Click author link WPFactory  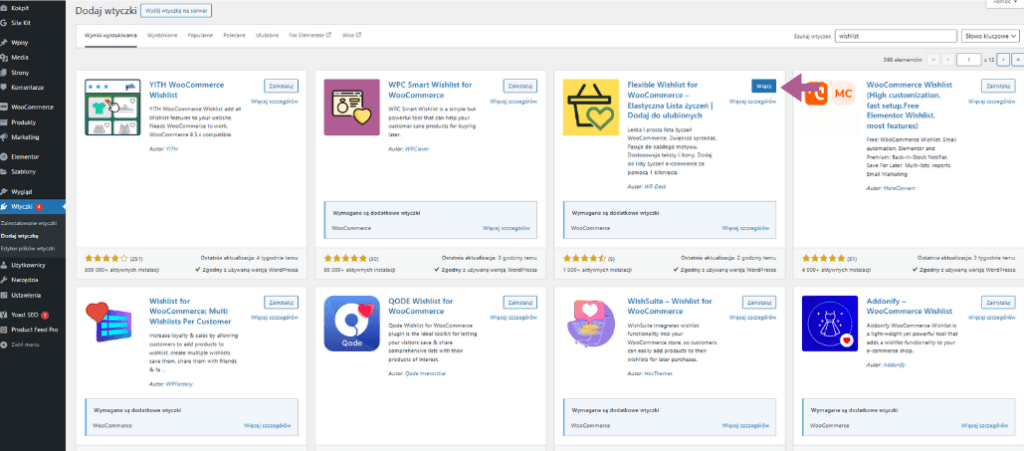point(178,384)
